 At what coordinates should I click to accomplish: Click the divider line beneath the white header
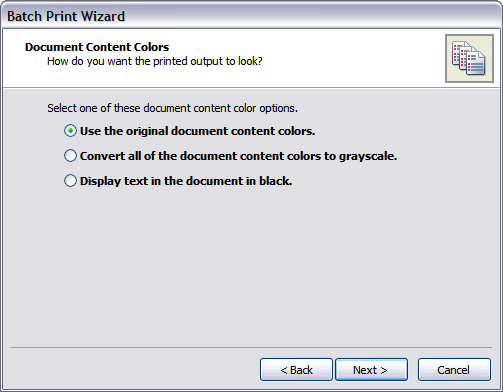pyautogui.click(x=251, y=88)
